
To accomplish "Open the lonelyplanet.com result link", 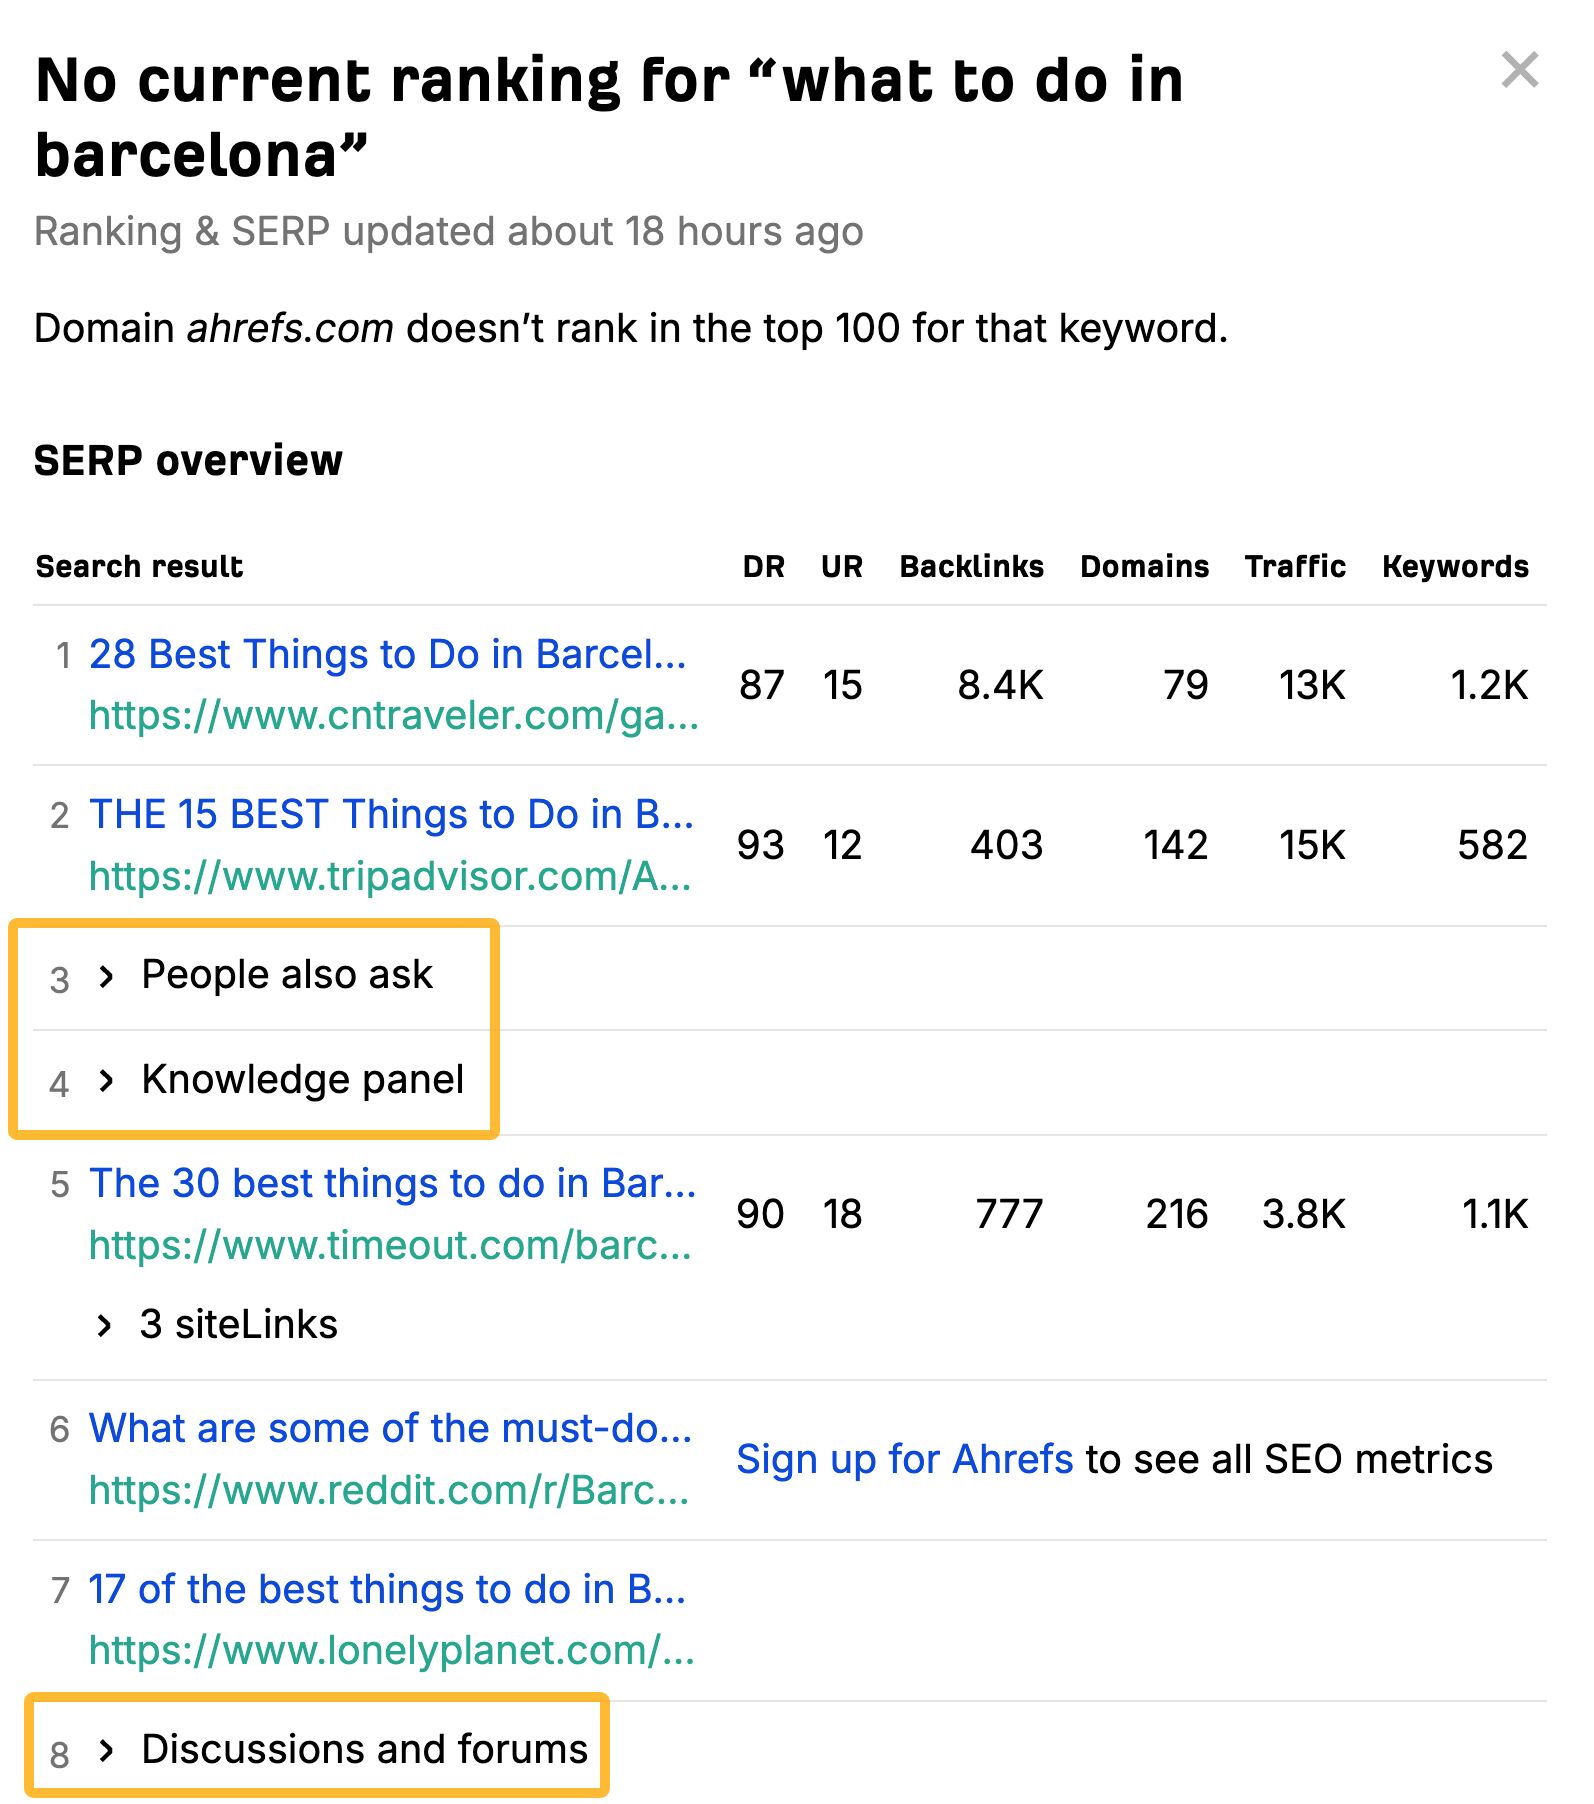I will 390,1590.
